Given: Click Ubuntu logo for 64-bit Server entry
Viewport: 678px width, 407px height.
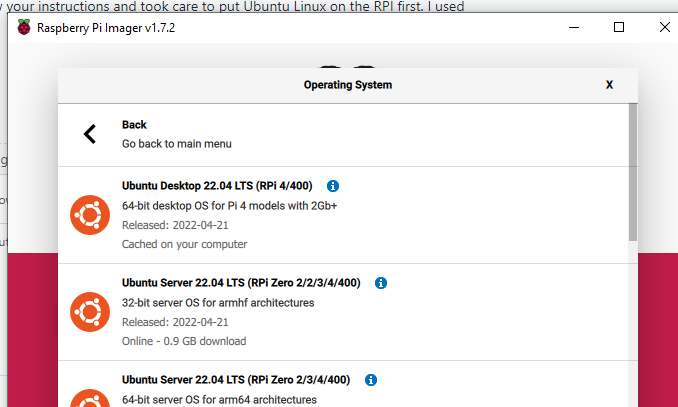Looking at the screenshot, I should click(x=90, y=398).
